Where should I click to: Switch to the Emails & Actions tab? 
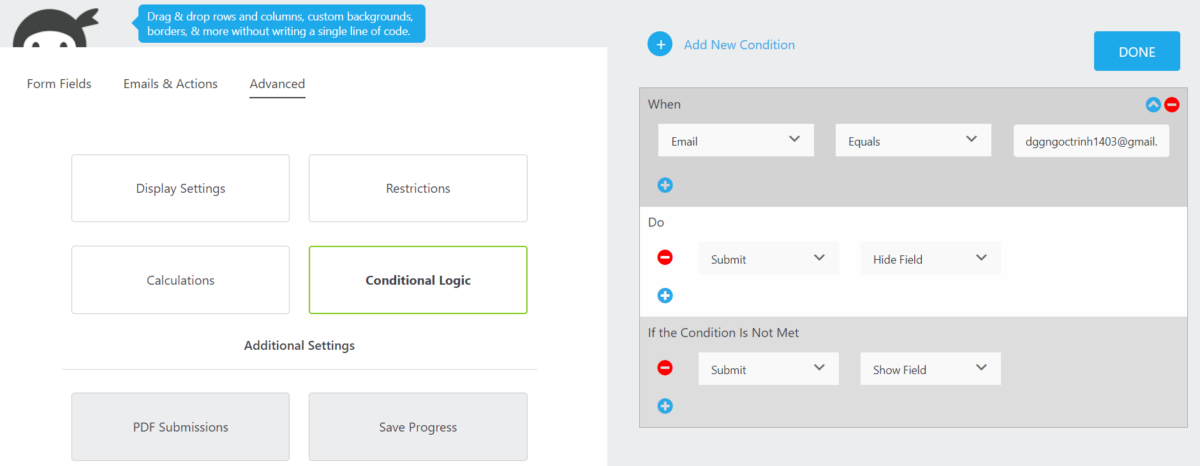(x=170, y=84)
